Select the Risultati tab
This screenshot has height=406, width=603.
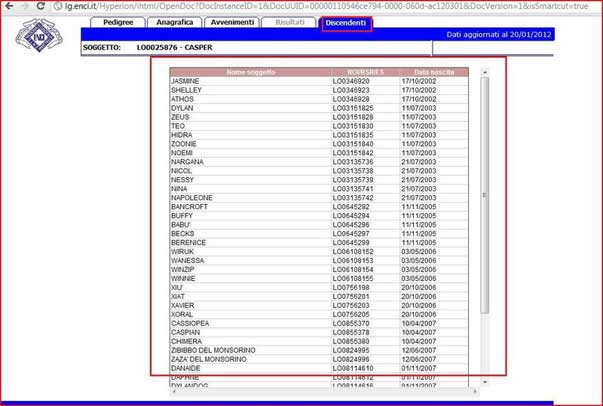pos(291,22)
